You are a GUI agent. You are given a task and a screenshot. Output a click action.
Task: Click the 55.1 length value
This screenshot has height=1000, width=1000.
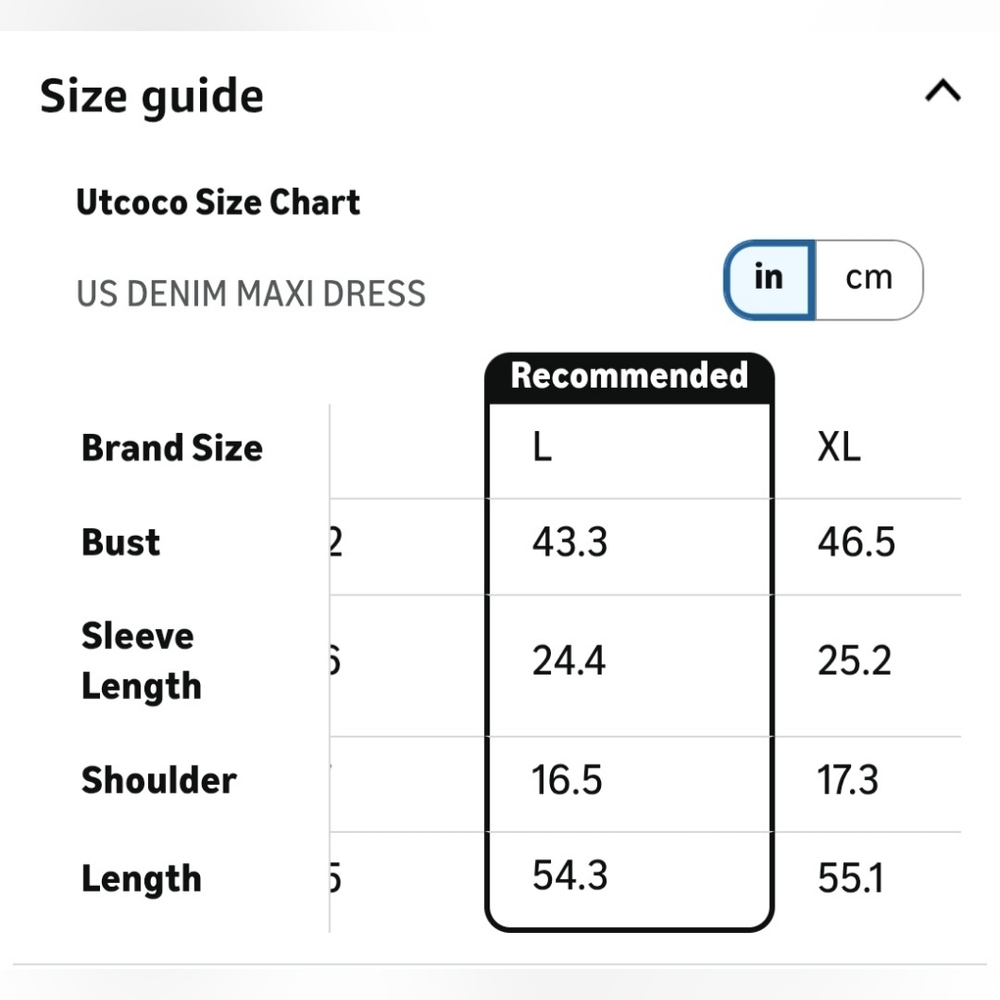(851, 878)
